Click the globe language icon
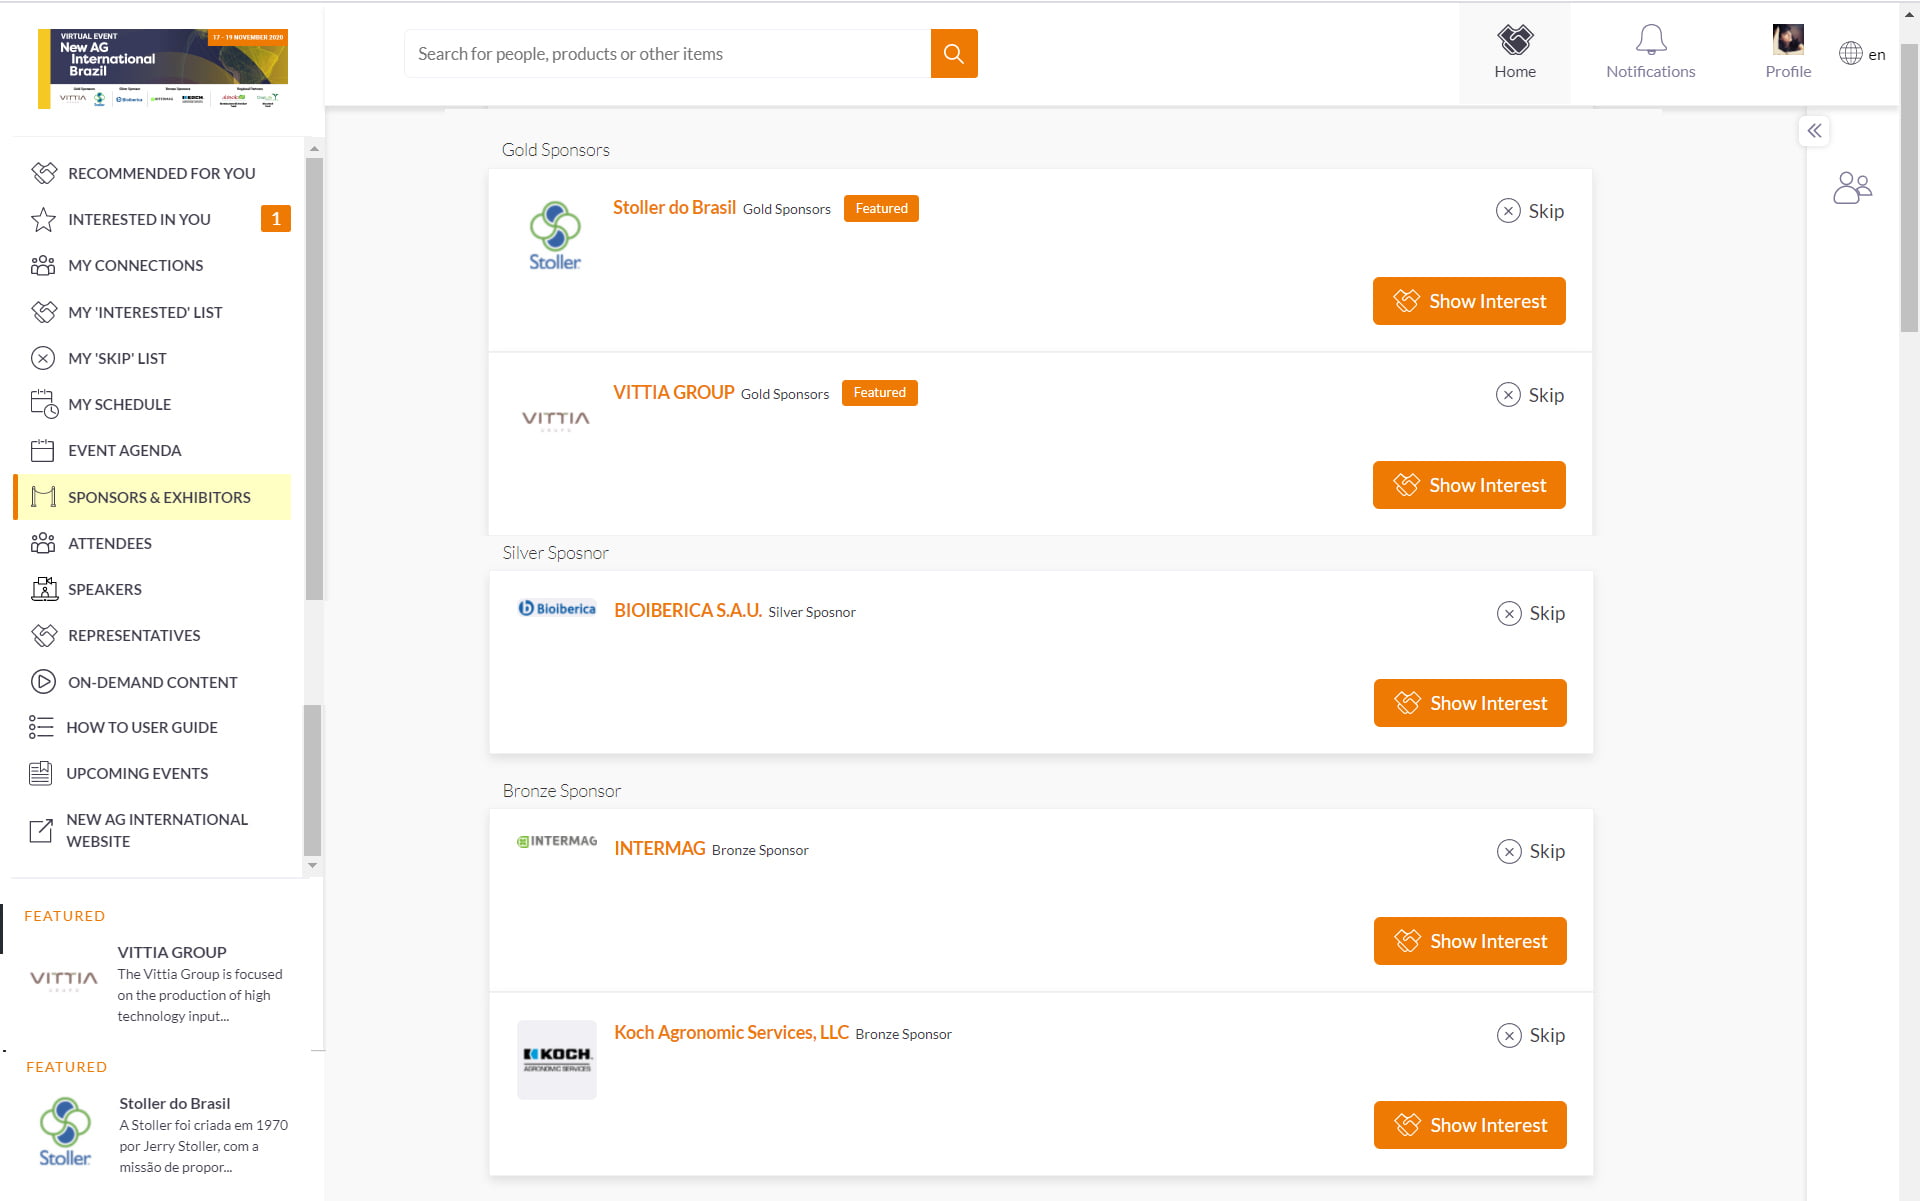 tap(1850, 53)
